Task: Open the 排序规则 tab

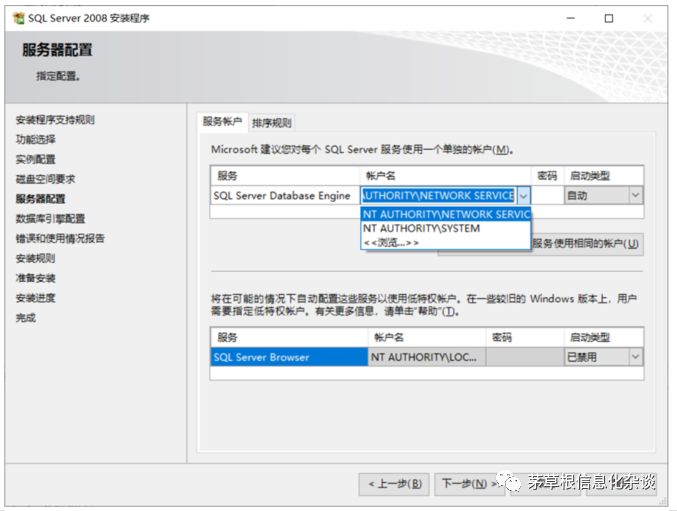Action: click(272, 123)
